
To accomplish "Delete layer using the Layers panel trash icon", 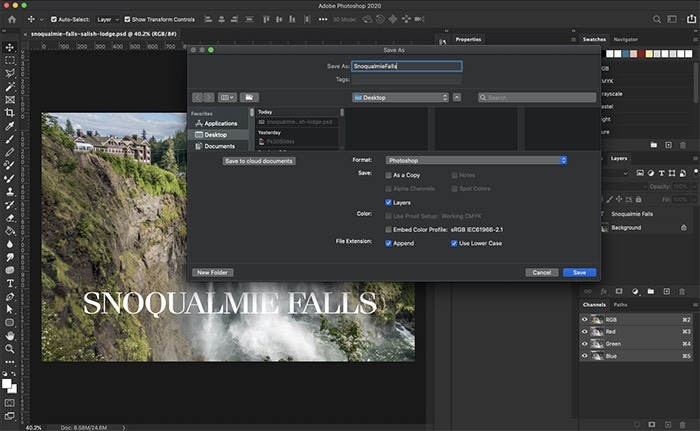I will point(683,290).
